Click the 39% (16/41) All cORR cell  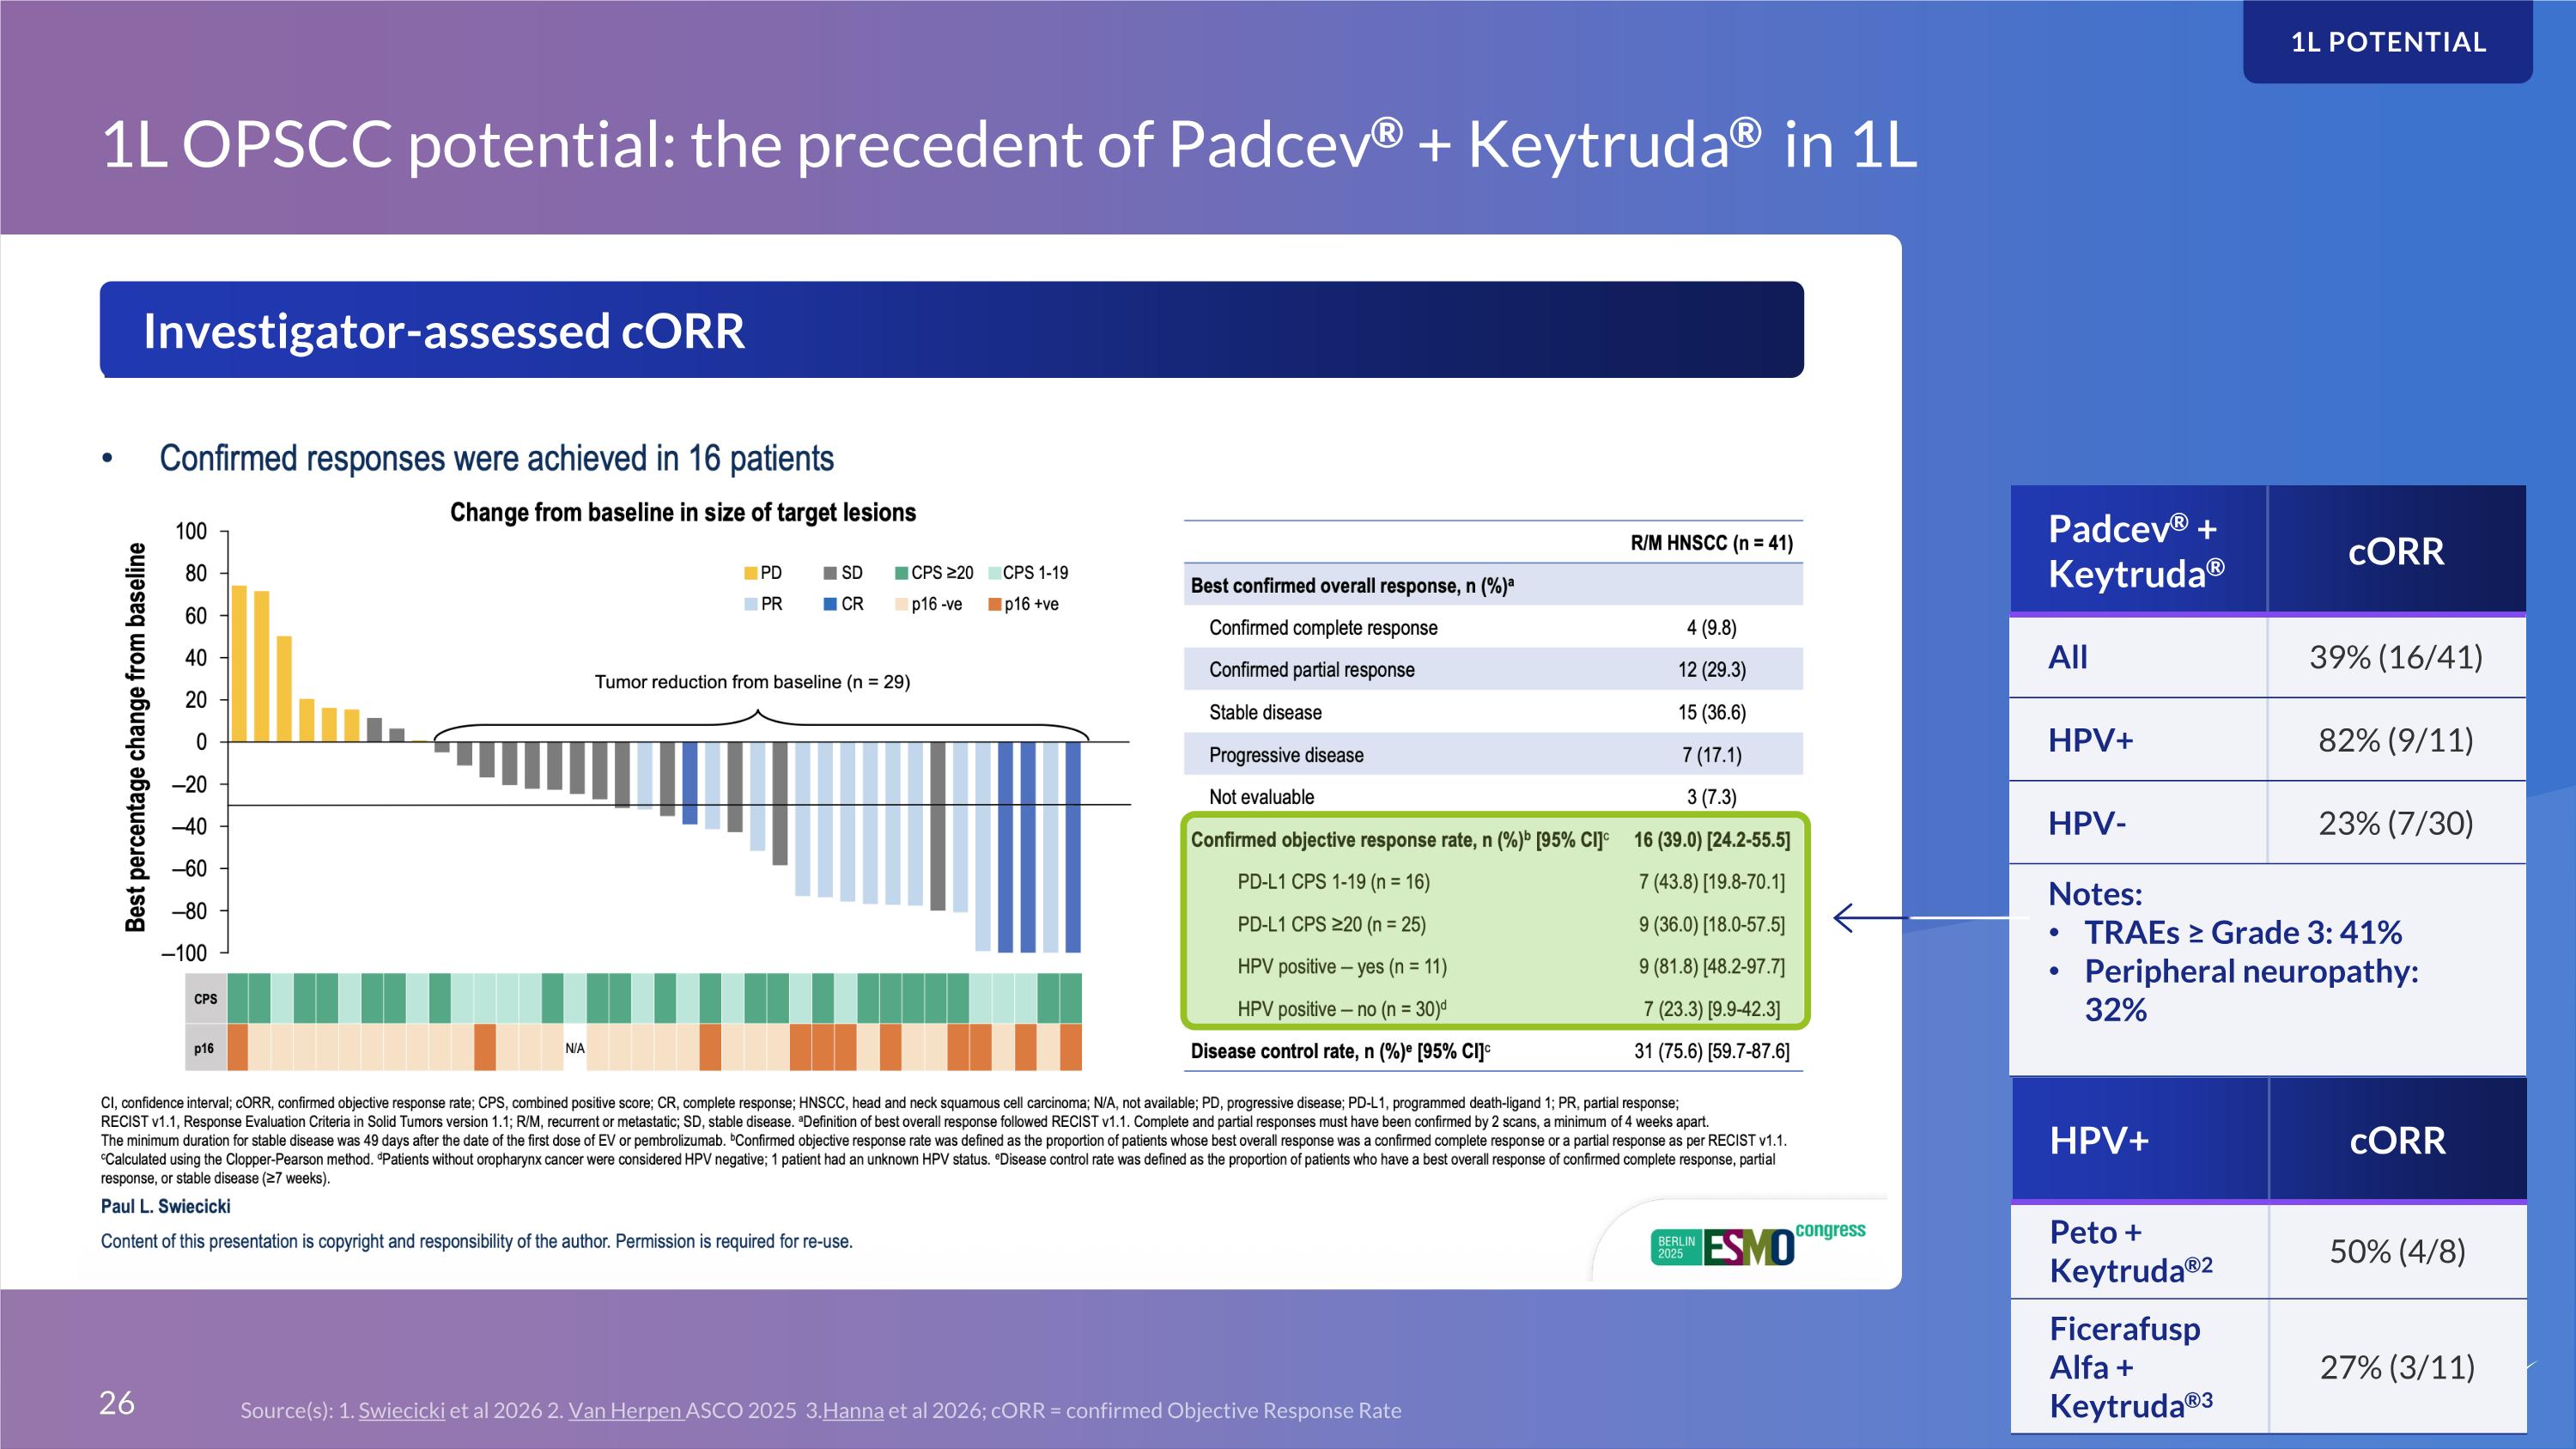2396,657
